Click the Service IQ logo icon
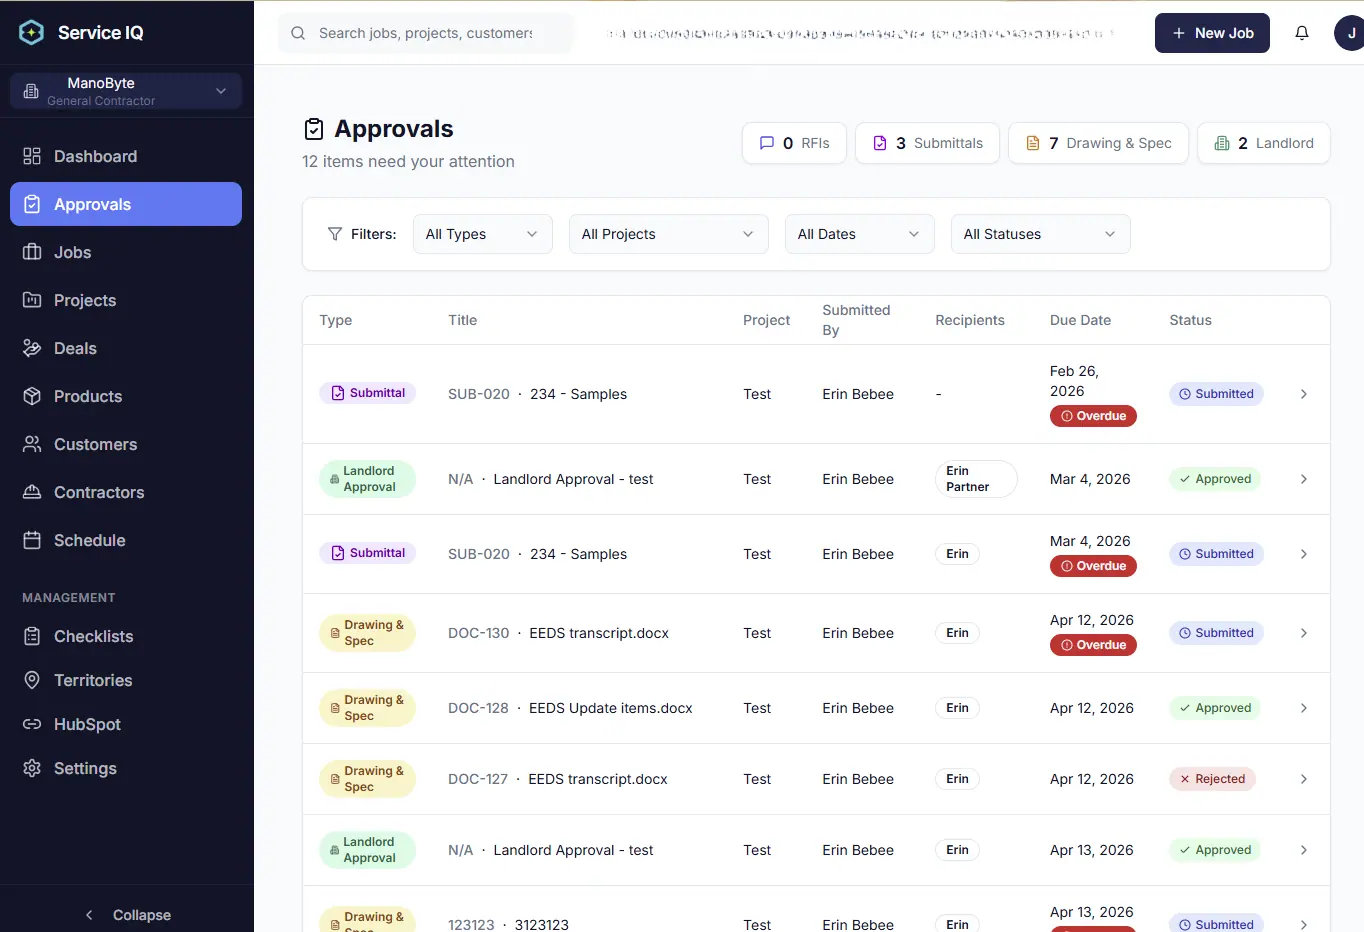Image resolution: width=1364 pixels, height=932 pixels. pos(31,33)
